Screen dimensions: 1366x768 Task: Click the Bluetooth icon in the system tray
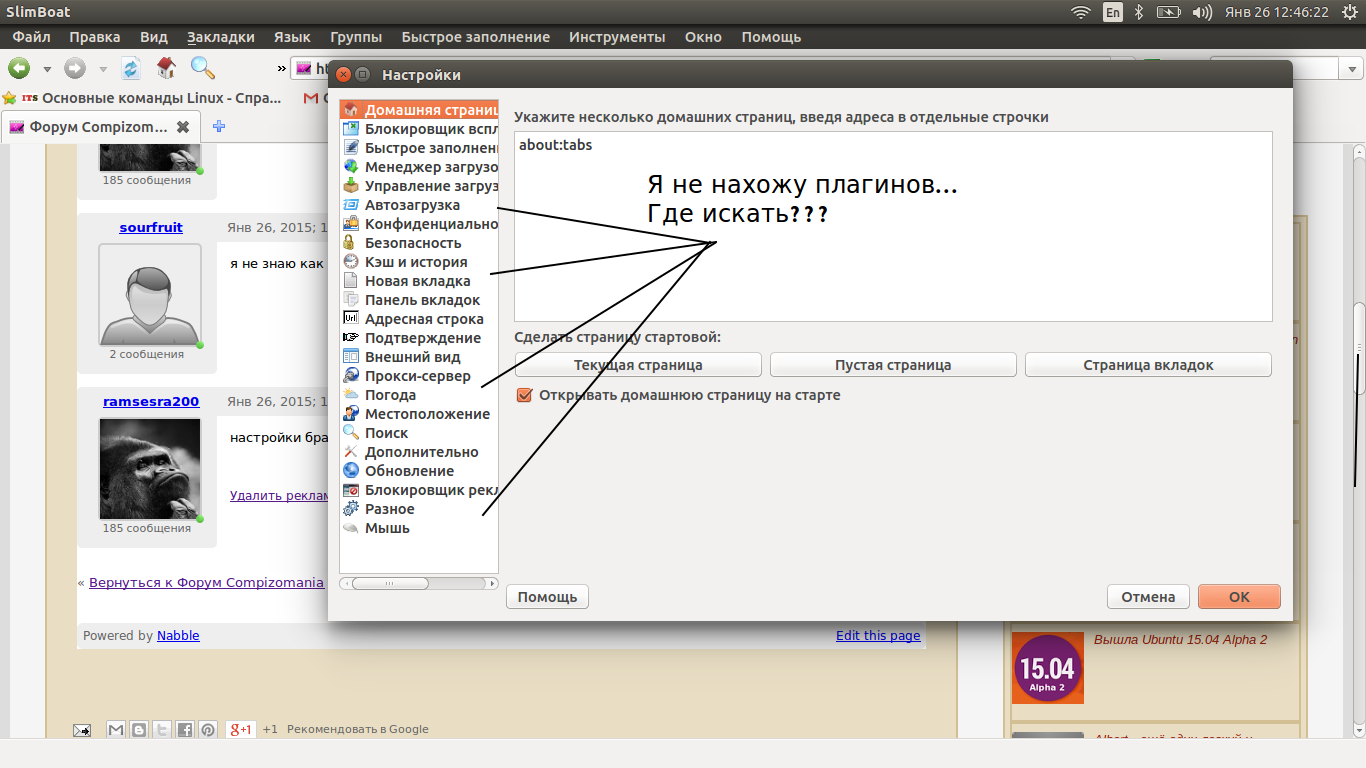click(x=1138, y=12)
